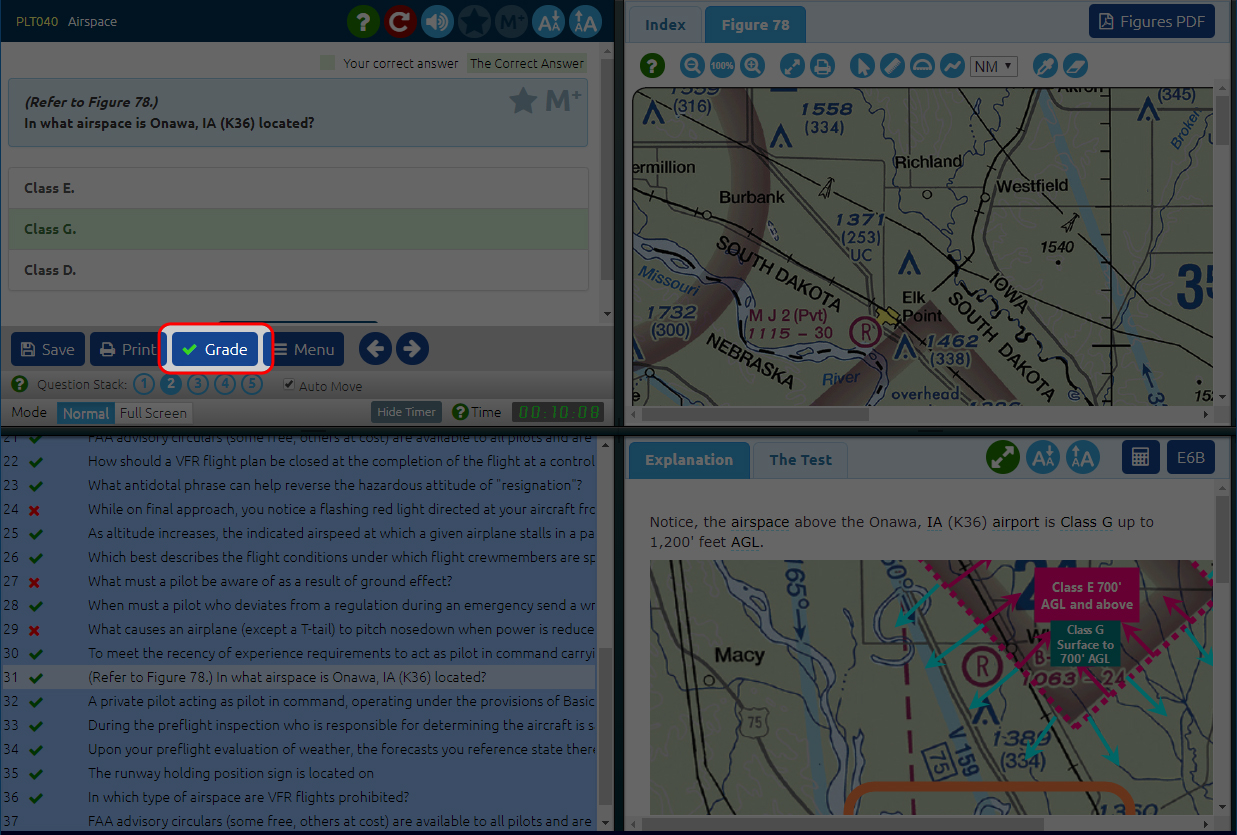The height and width of the screenshot is (835, 1237).
Task: Reset figure zoom to 100%
Action: [722, 66]
